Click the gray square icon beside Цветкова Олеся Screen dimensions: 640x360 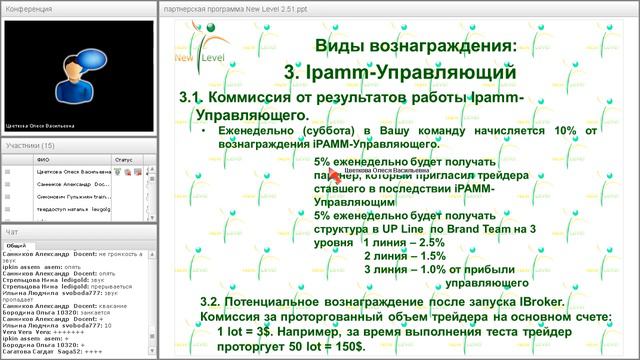pos(7,172)
